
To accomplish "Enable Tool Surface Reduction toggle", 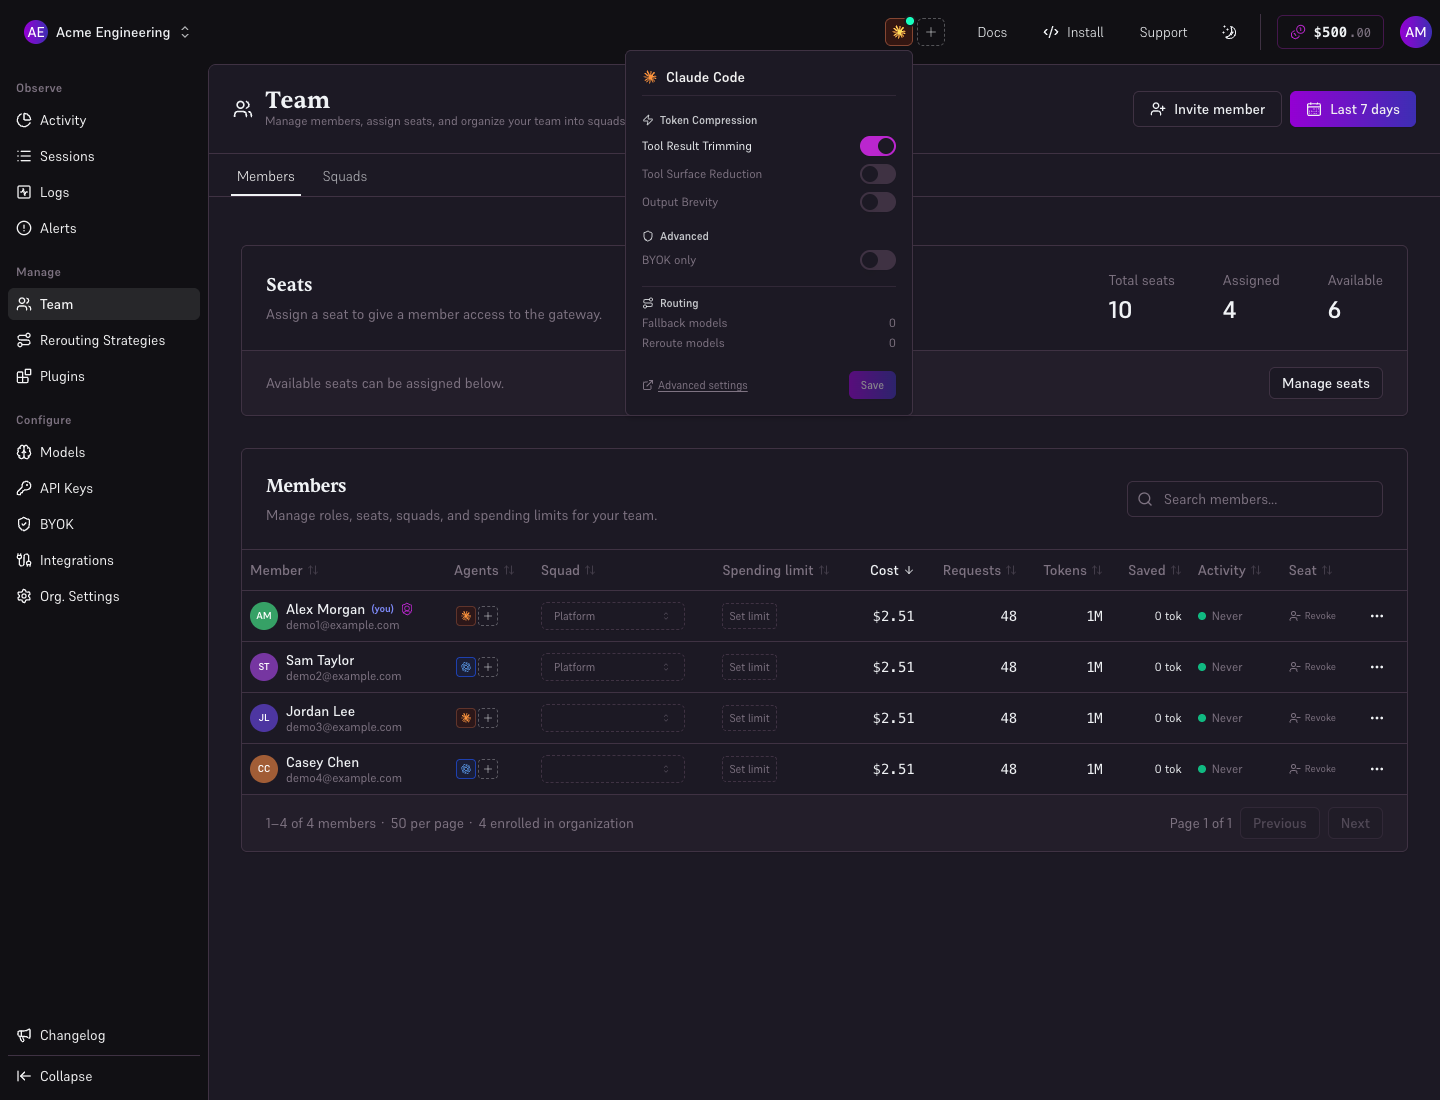I will tap(878, 174).
